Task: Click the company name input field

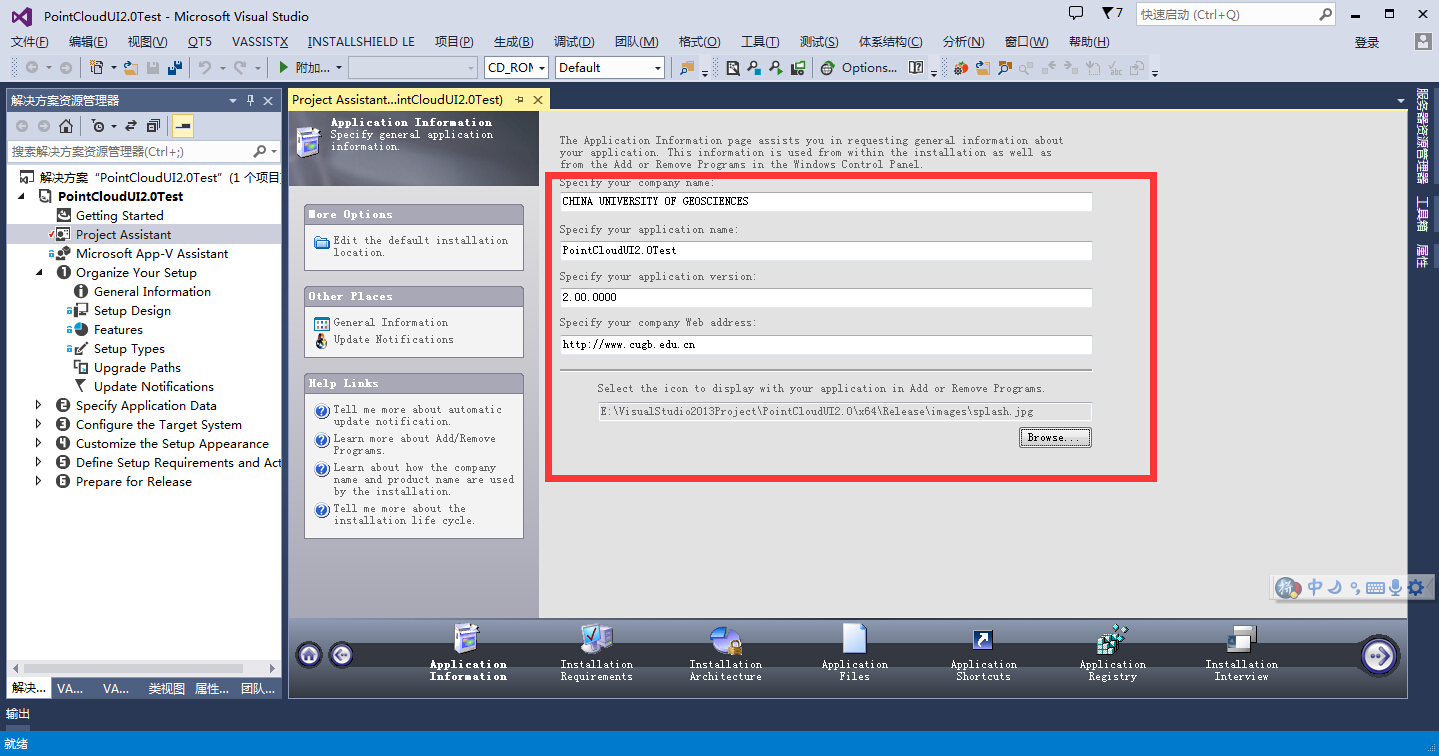Action: (x=826, y=202)
